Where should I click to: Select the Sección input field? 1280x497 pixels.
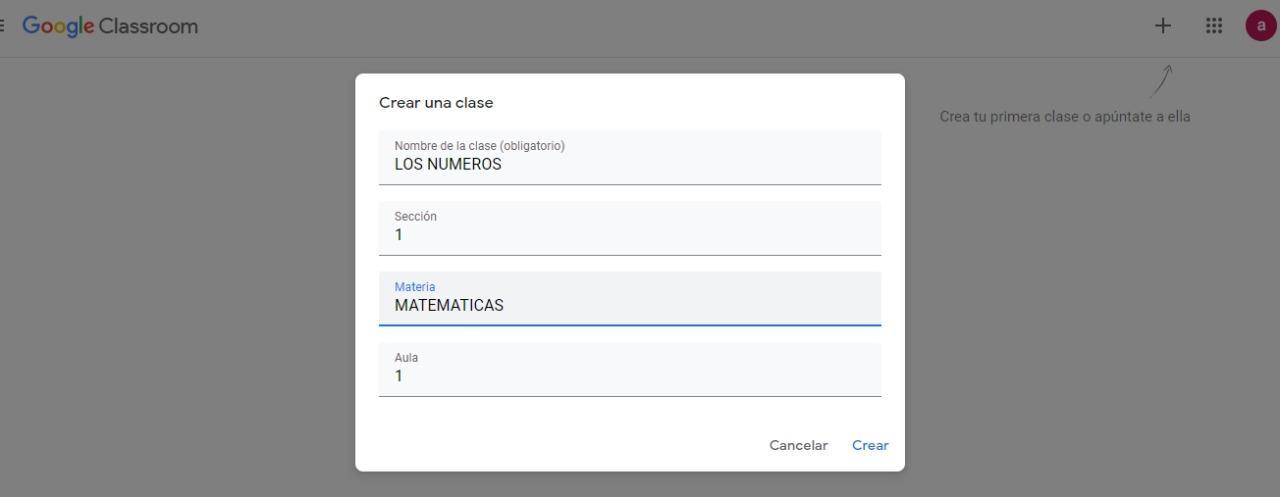tap(630, 228)
